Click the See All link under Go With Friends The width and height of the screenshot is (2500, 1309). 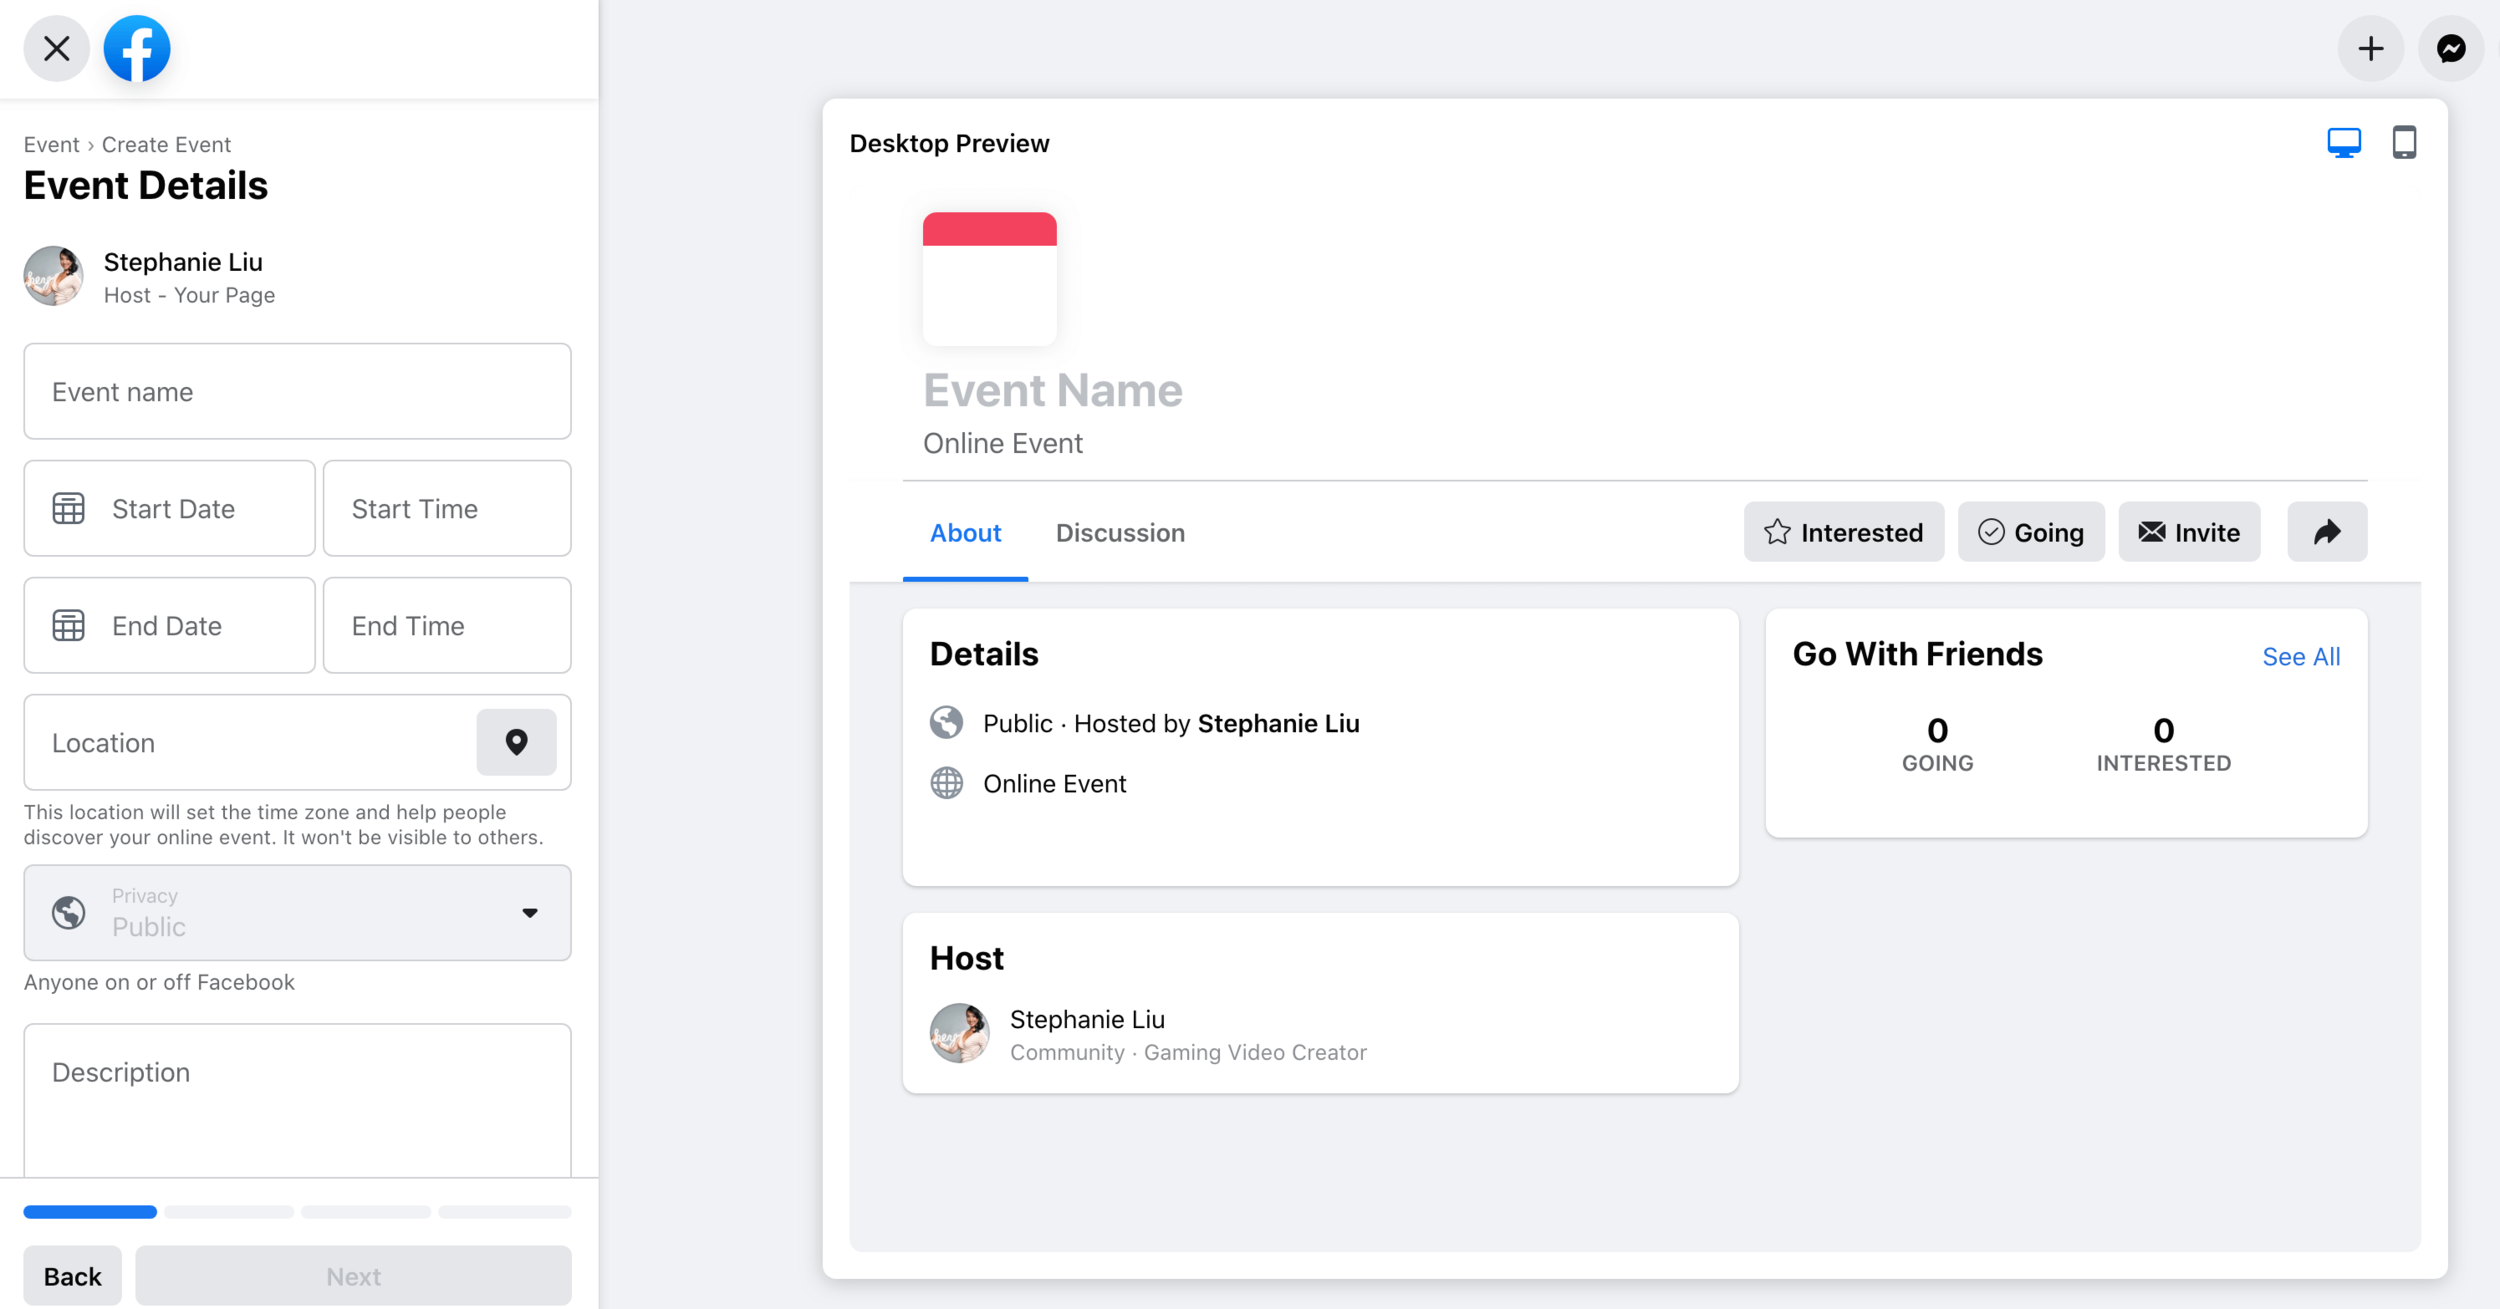click(2302, 656)
